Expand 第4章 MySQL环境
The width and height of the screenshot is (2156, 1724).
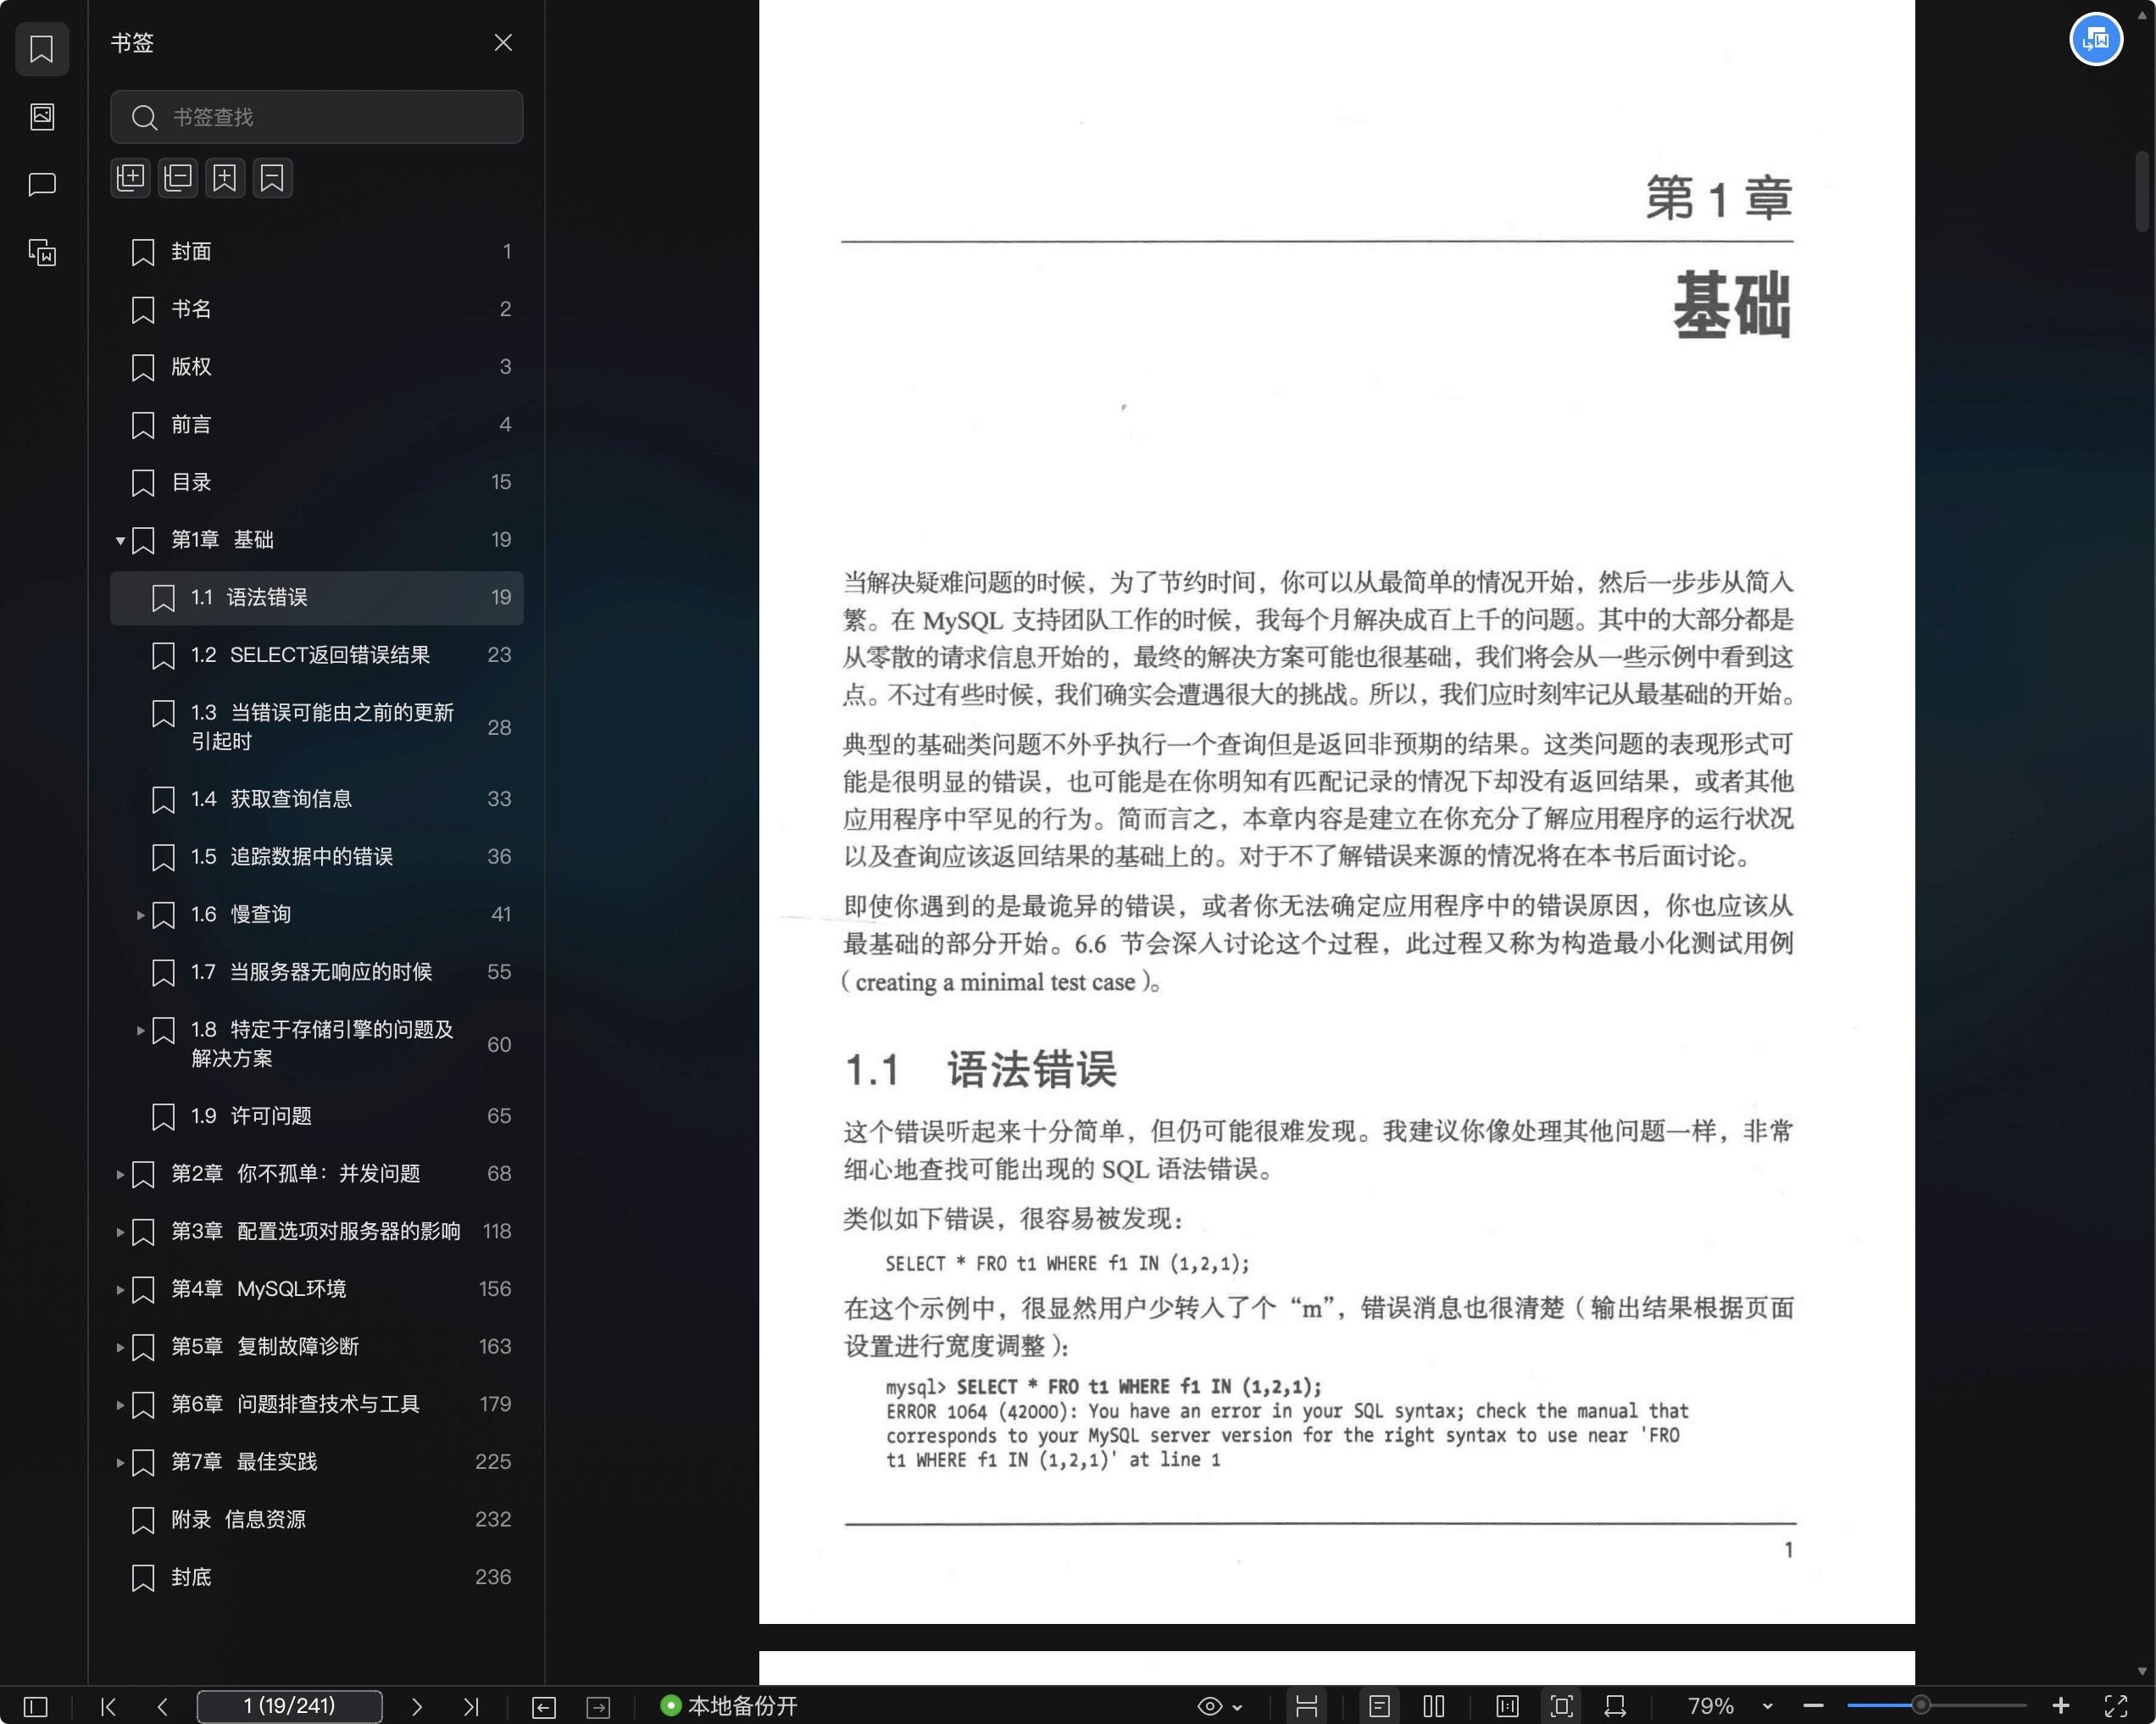(120, 1289)
